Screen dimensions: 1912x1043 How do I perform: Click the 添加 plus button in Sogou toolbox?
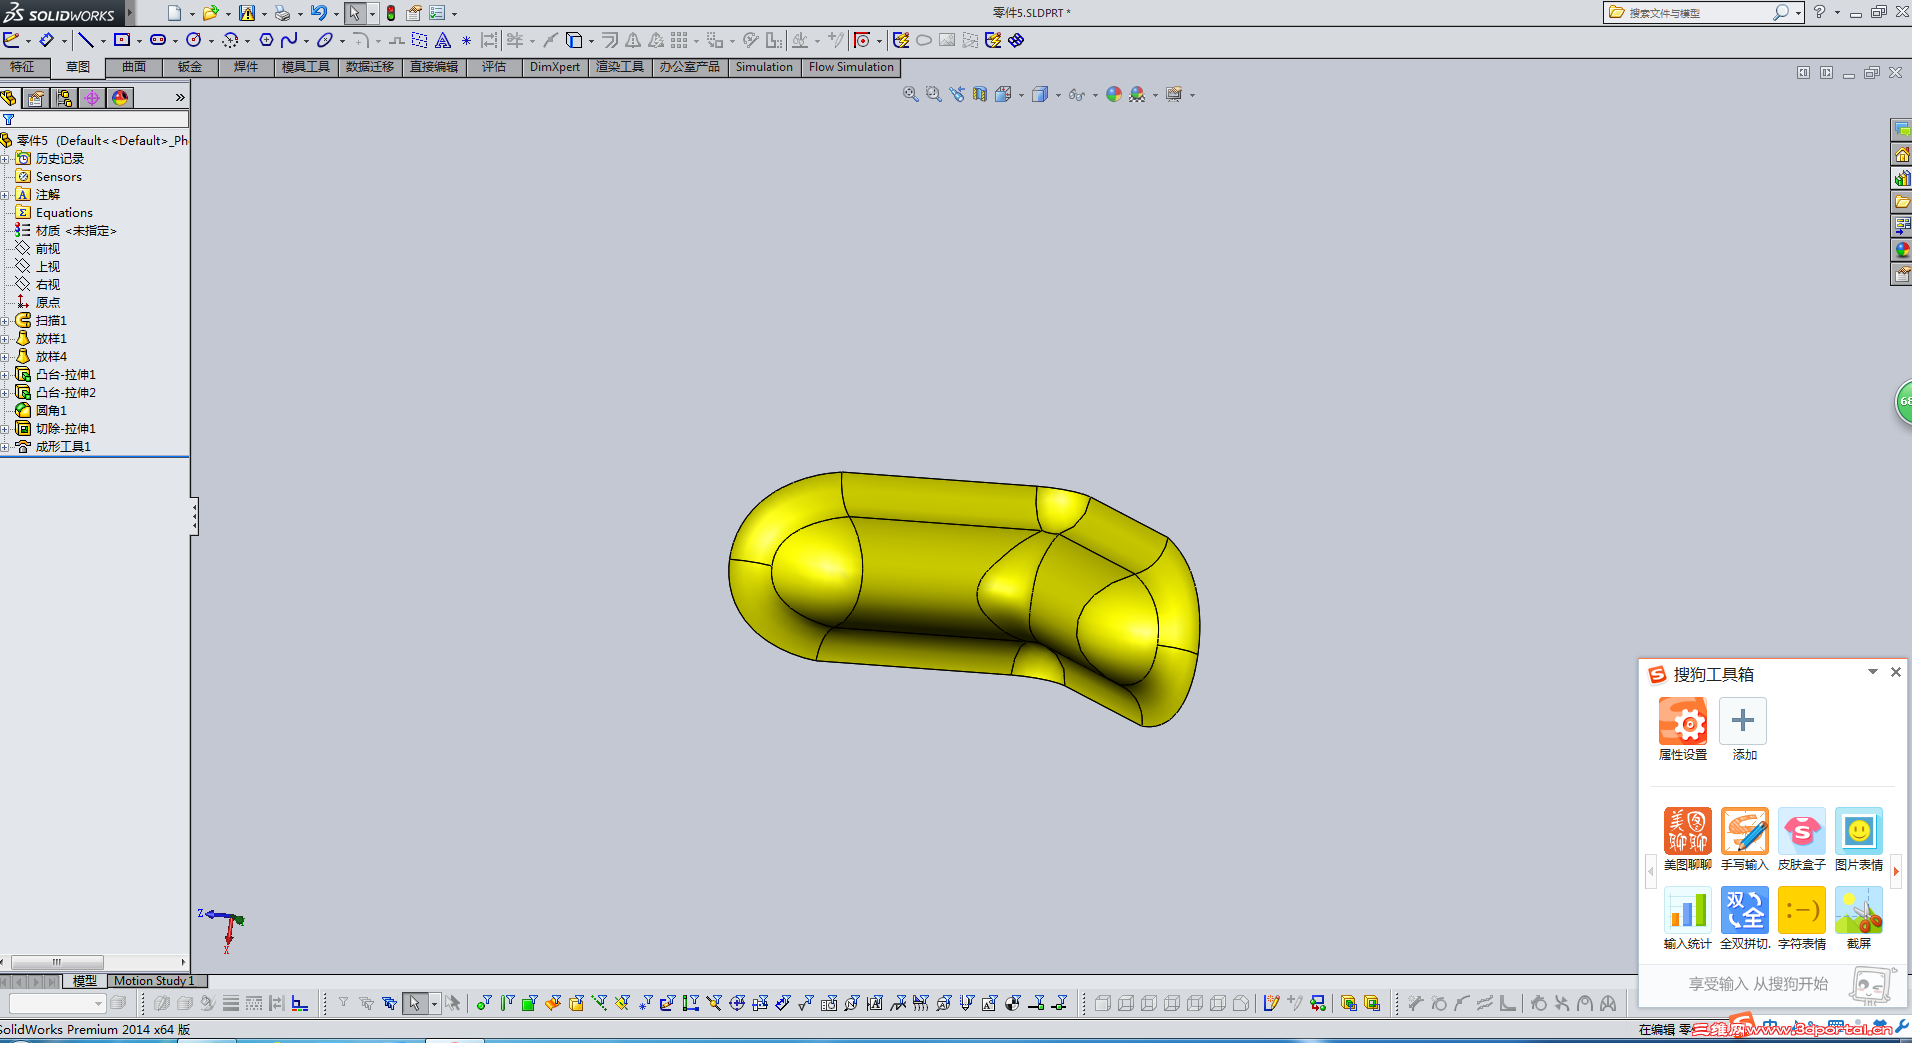click(x=1743, y=721)
